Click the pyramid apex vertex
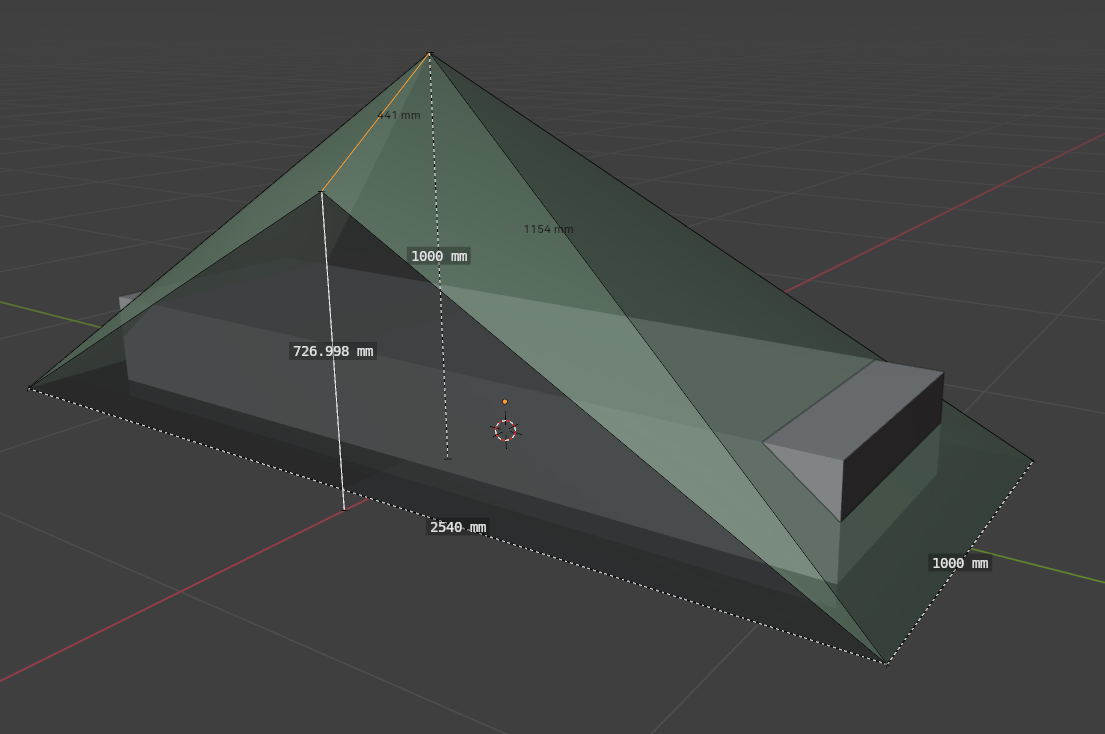The height and width of the screenshot is (734, 1105). [430, 53]
